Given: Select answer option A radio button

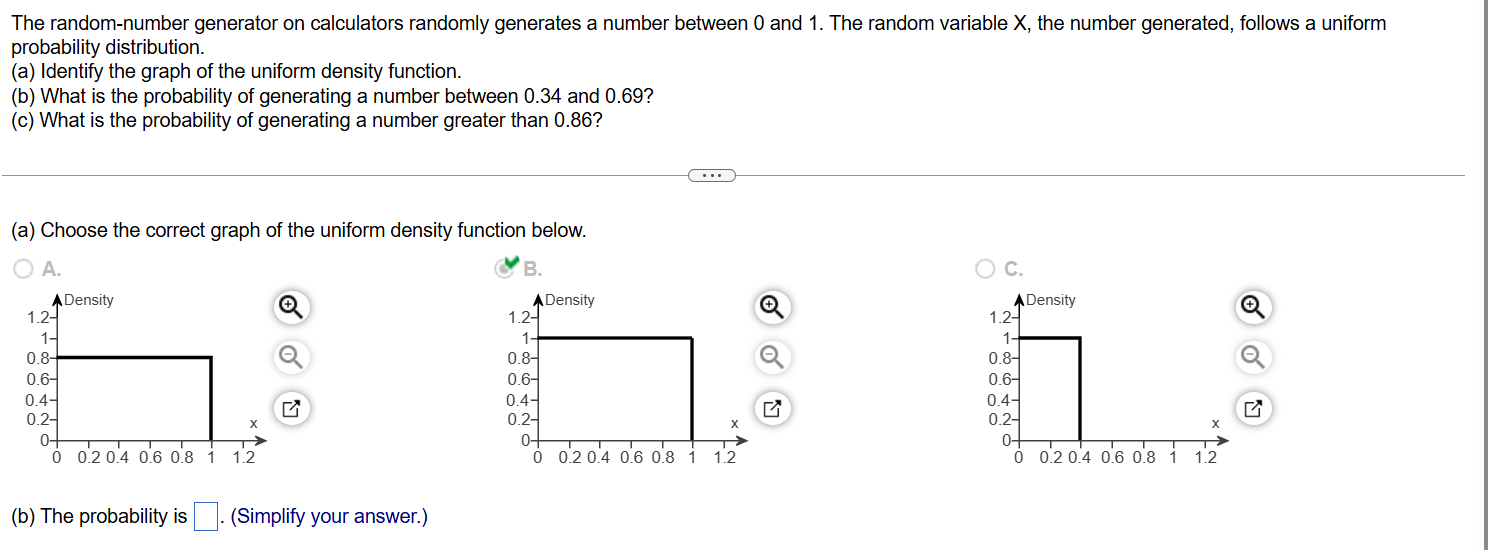Looking at the screenshot, I should 22,268.
